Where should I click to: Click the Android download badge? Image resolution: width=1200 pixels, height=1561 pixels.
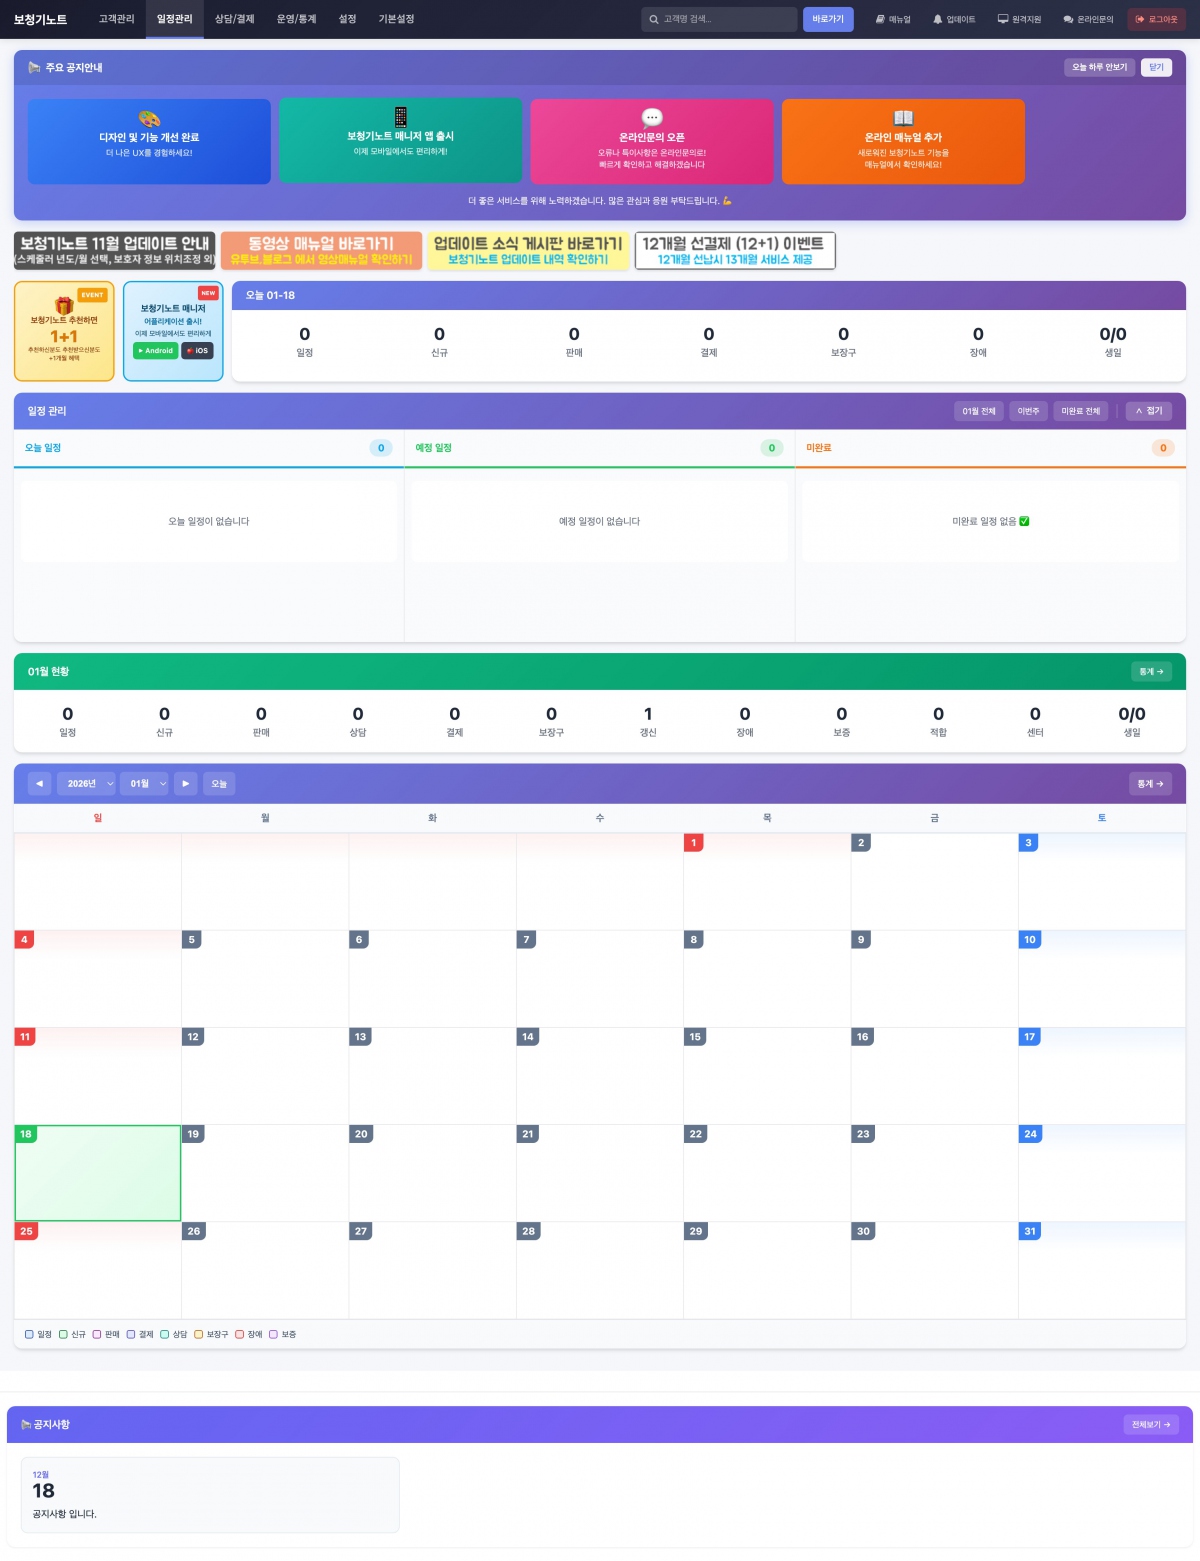(x=154, y=351)
